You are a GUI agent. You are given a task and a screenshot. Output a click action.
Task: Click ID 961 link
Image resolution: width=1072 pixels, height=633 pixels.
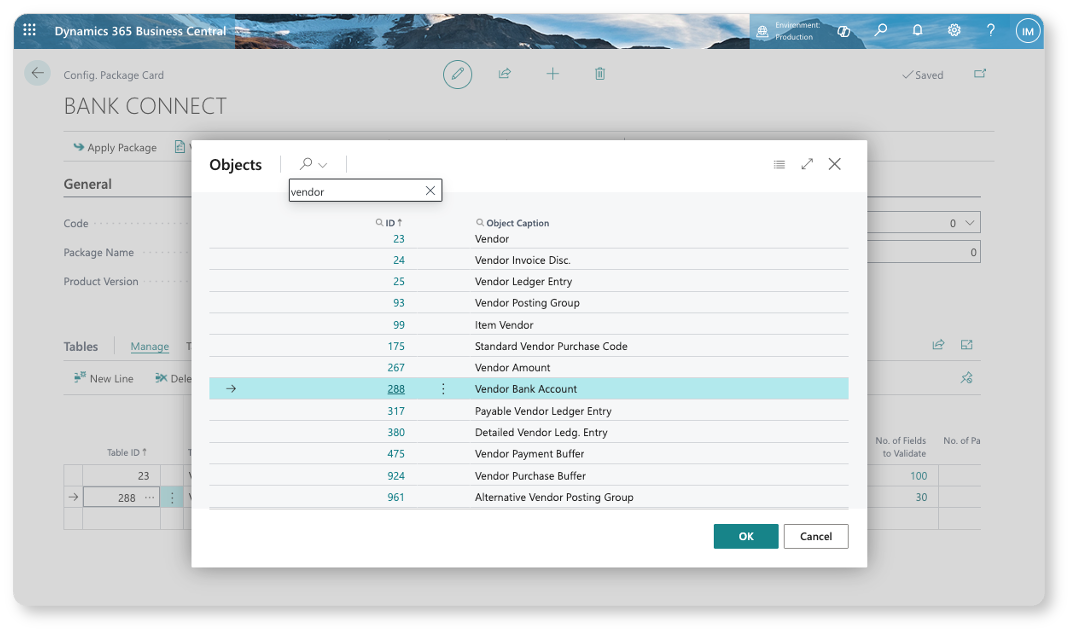pyautogui.click(x=396, y=497)
